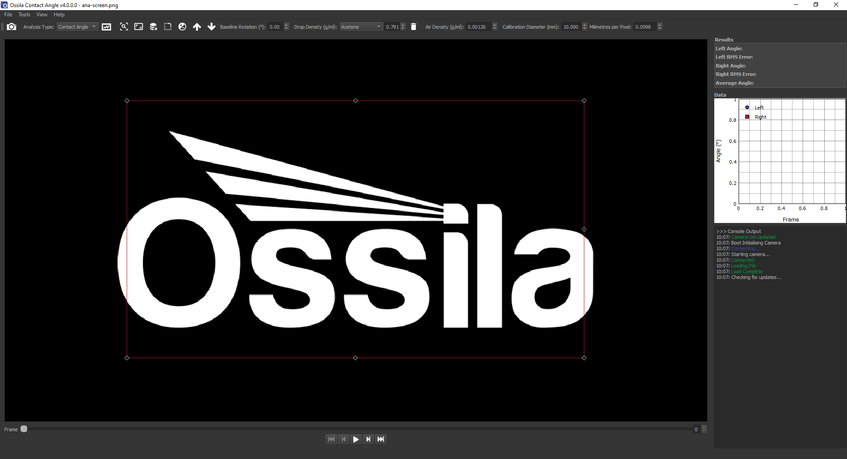The image size is (847, 459).
Task: Click the frame number spinner at slider end
Action: coord(700,429)
